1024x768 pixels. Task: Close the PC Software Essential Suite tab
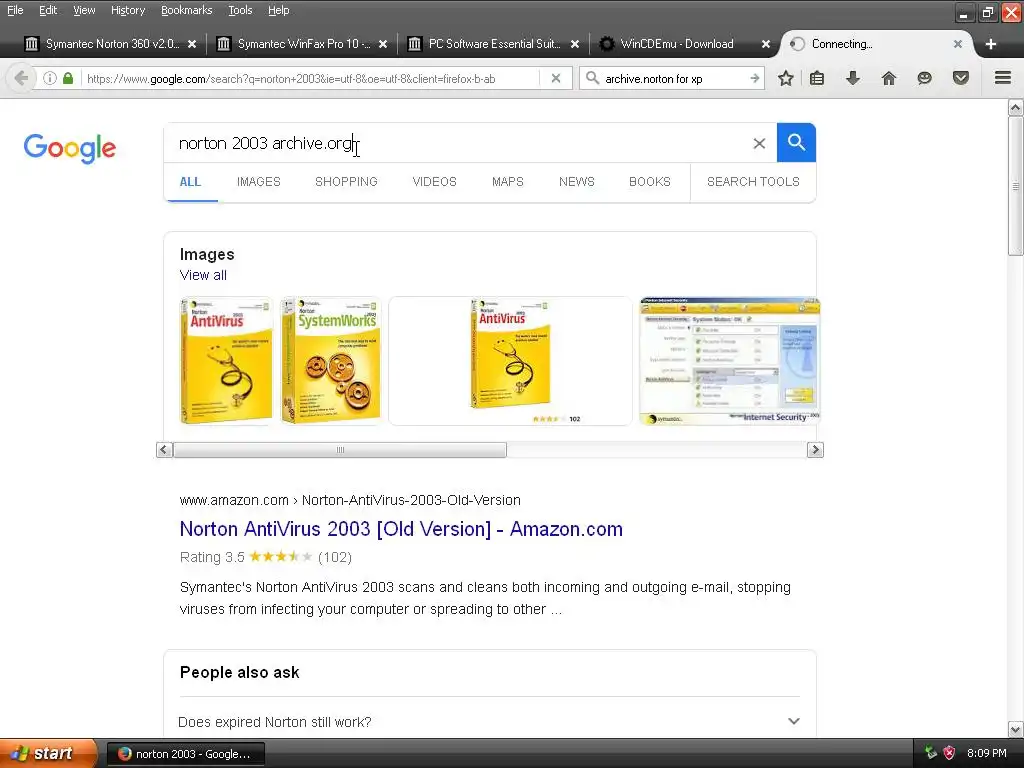(x=575, y=44)
